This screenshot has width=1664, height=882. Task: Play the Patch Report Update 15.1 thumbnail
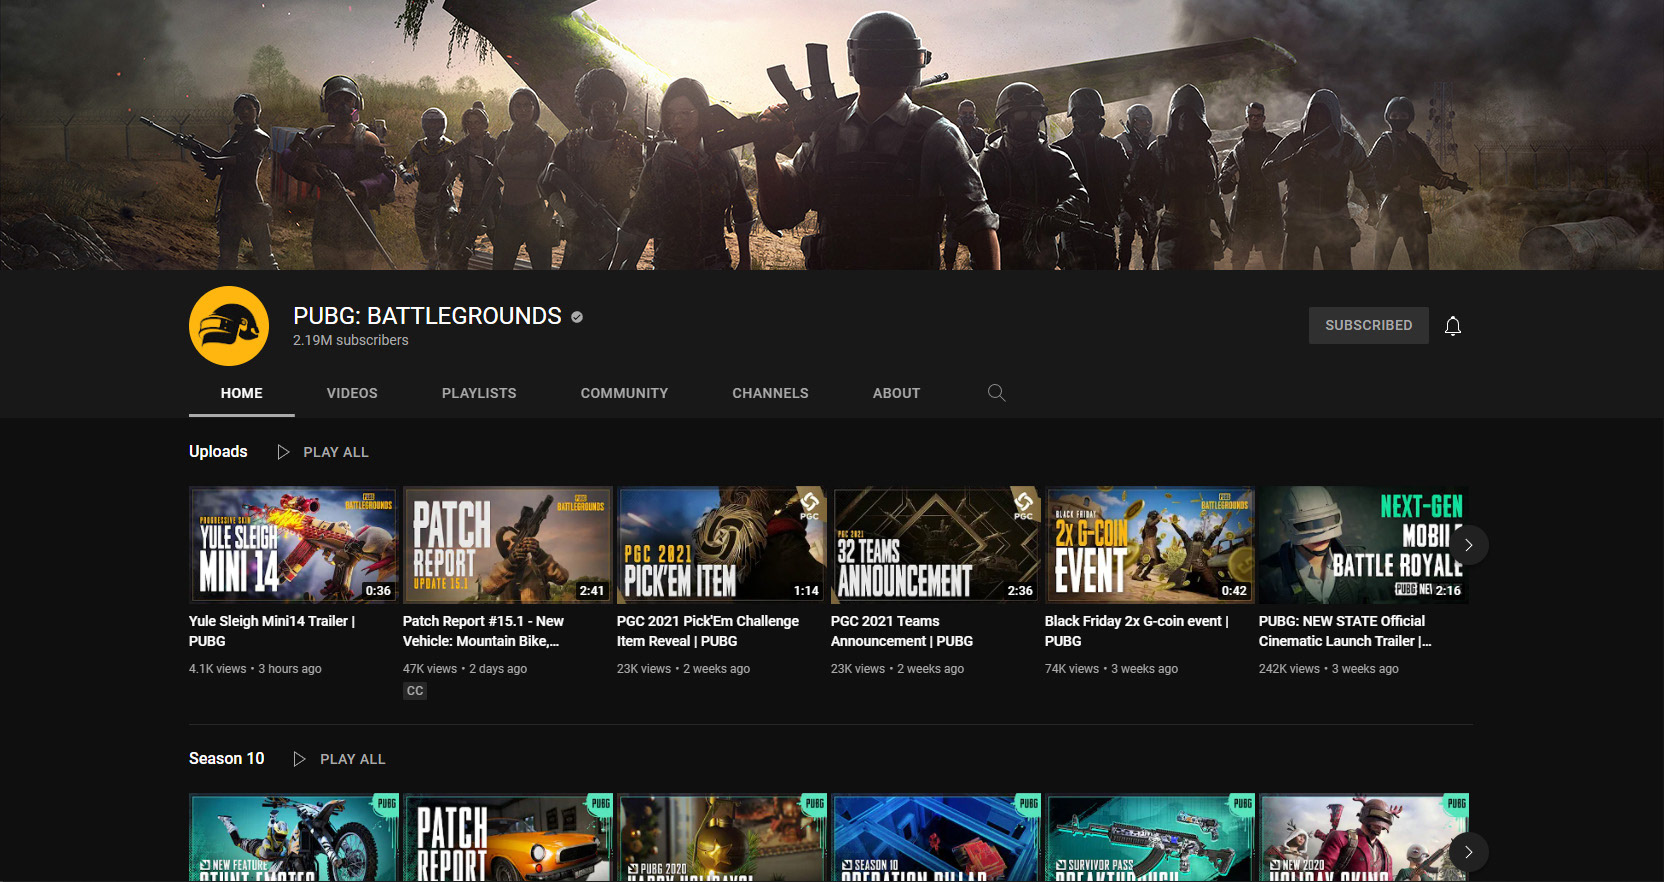(x=507, y=545)
